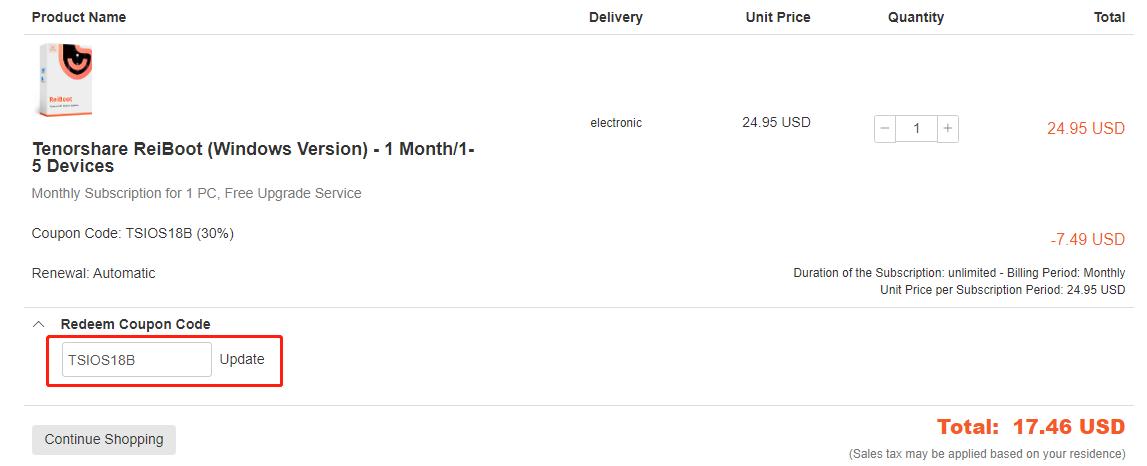The height and width of the screenshot is (466, 1147).
Task: Select the Delivery column header
Action: [616, 17]
